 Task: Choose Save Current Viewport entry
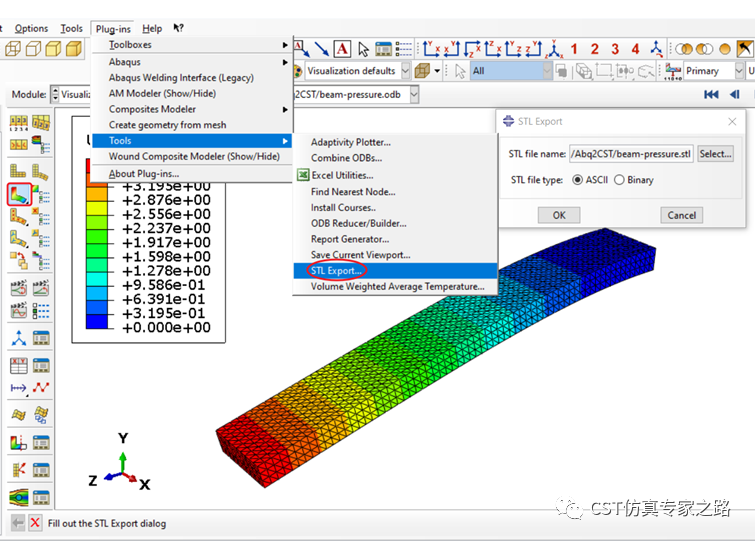tap(395, 255)
